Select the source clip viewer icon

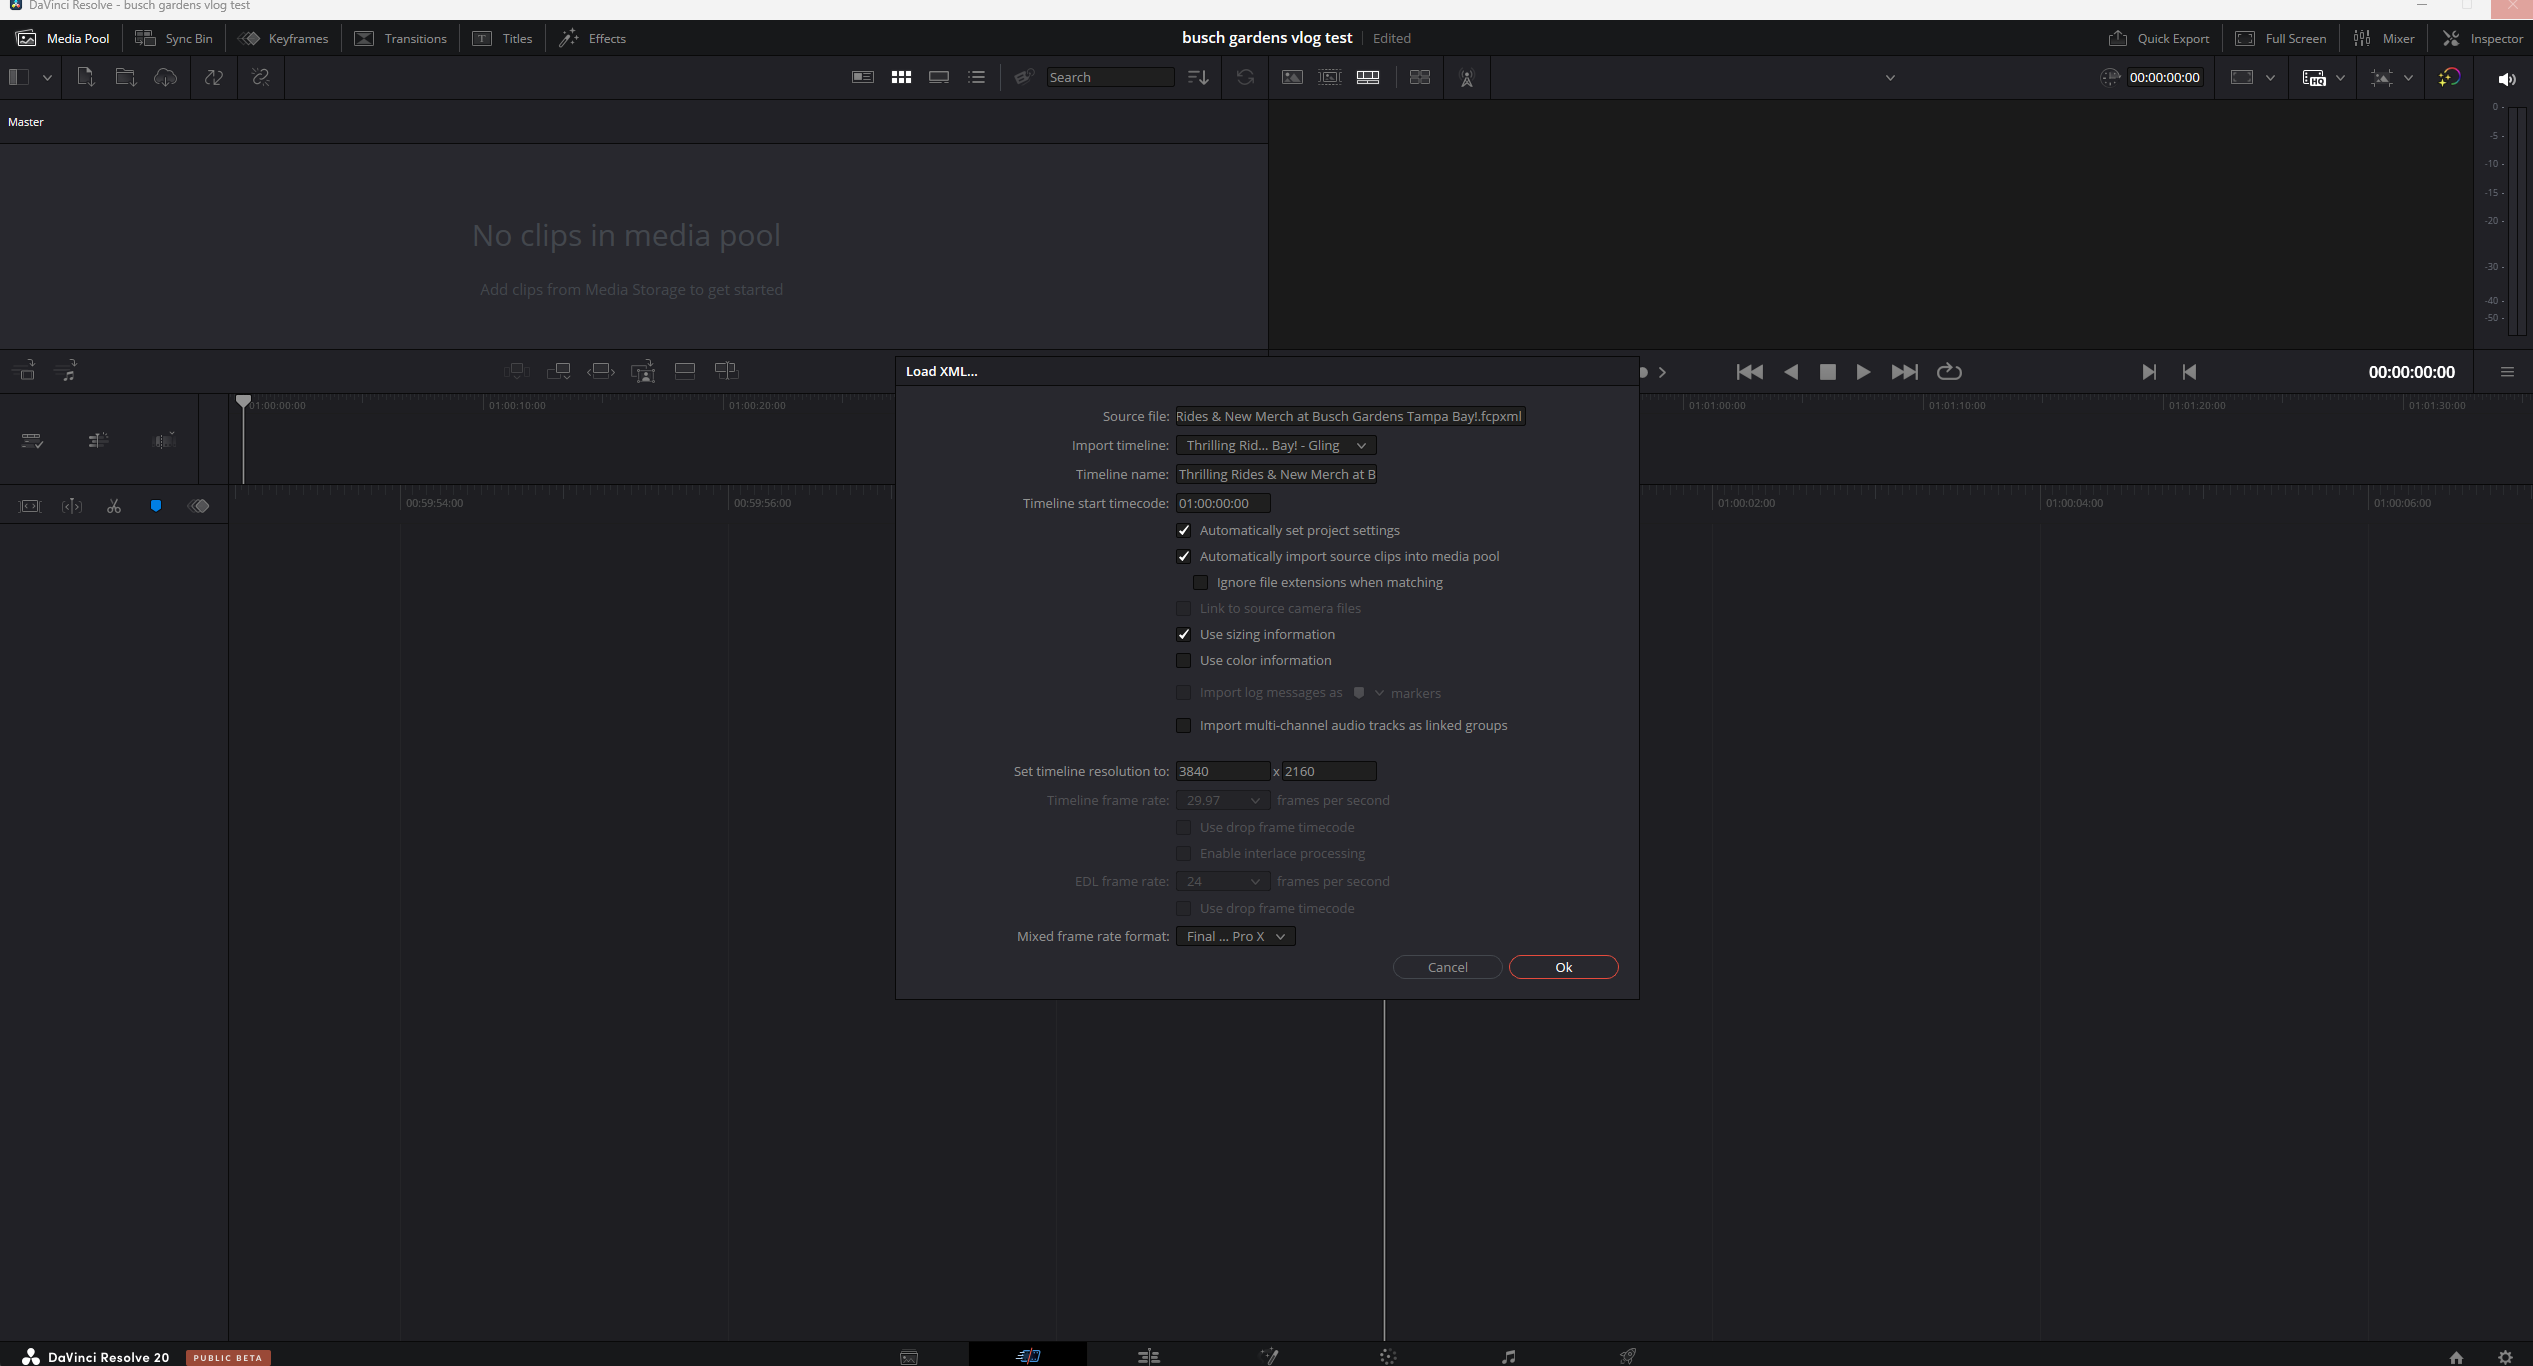(x=1292, y=77)
